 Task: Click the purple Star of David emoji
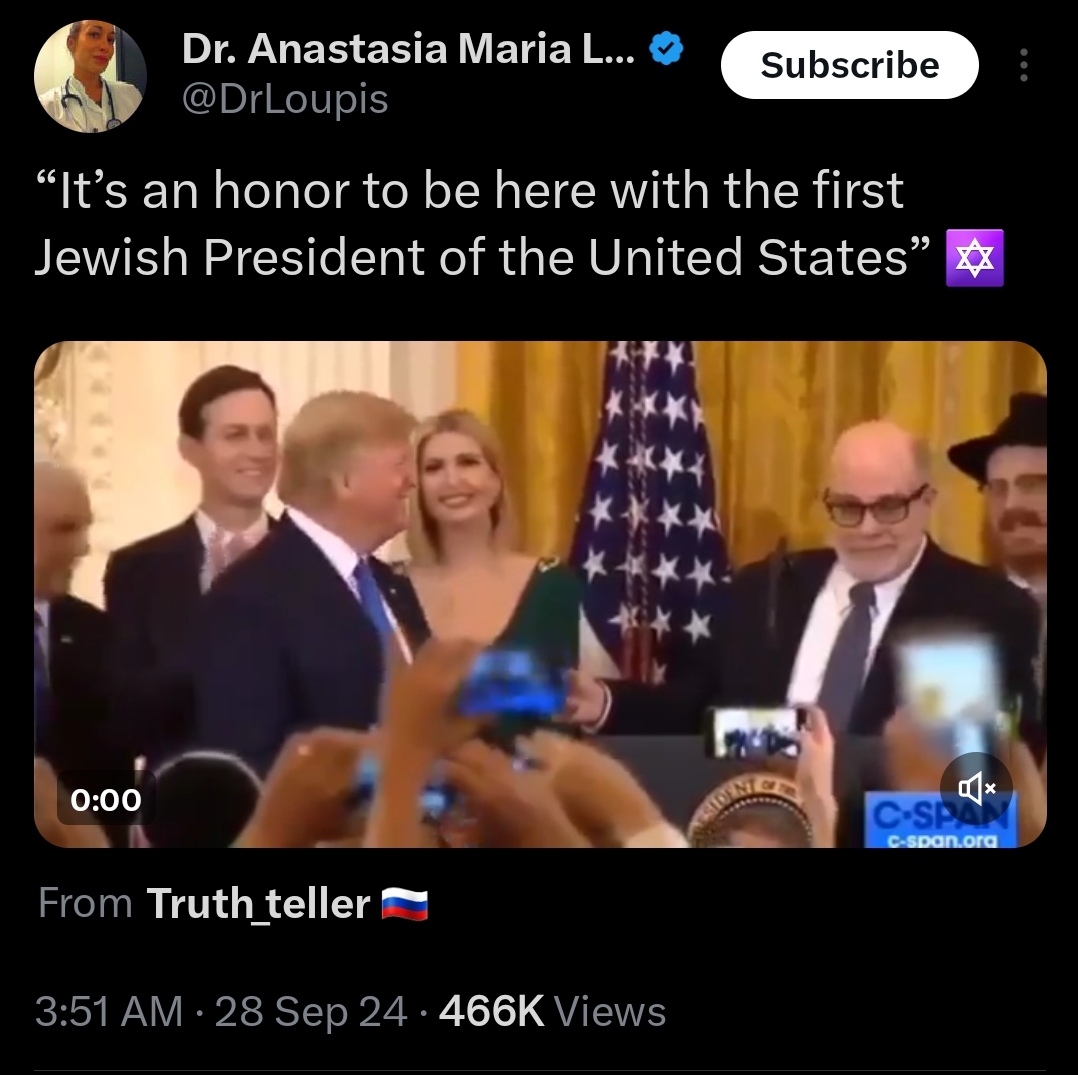tap(975, 258)
